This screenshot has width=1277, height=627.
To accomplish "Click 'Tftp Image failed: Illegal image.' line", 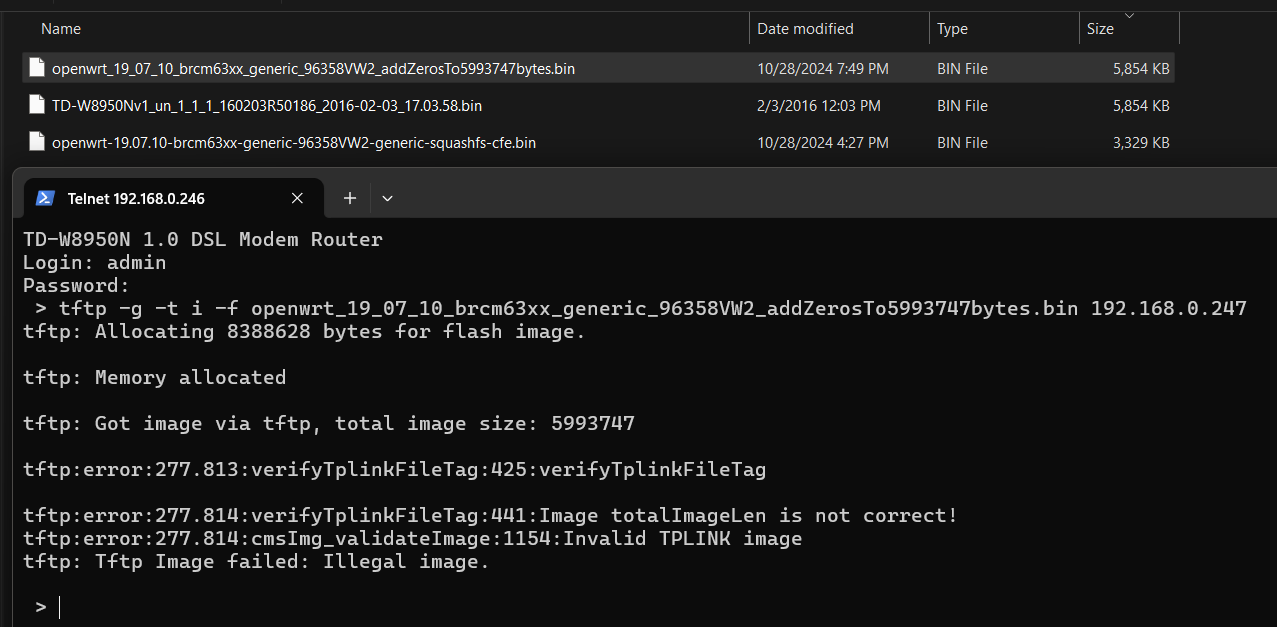I will pos(256,562).
